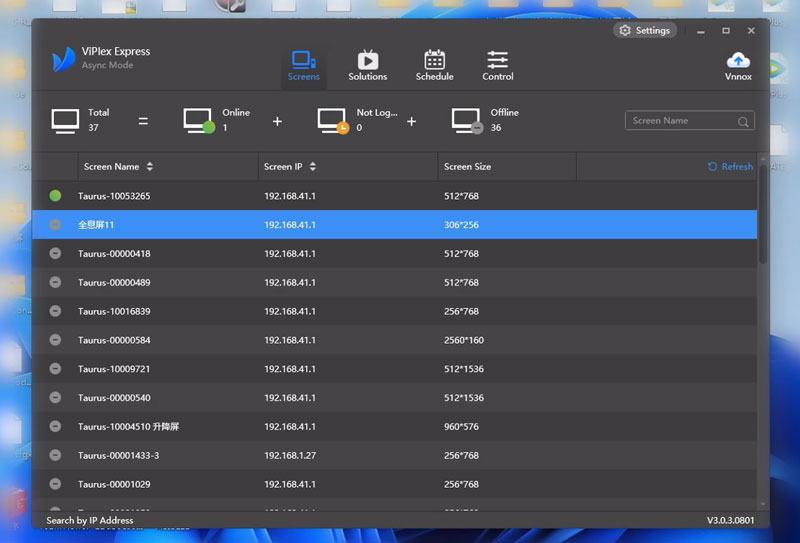Filter by Not Logged In screens icon
The height and width of the screenshot is (543, 800).
333,121
